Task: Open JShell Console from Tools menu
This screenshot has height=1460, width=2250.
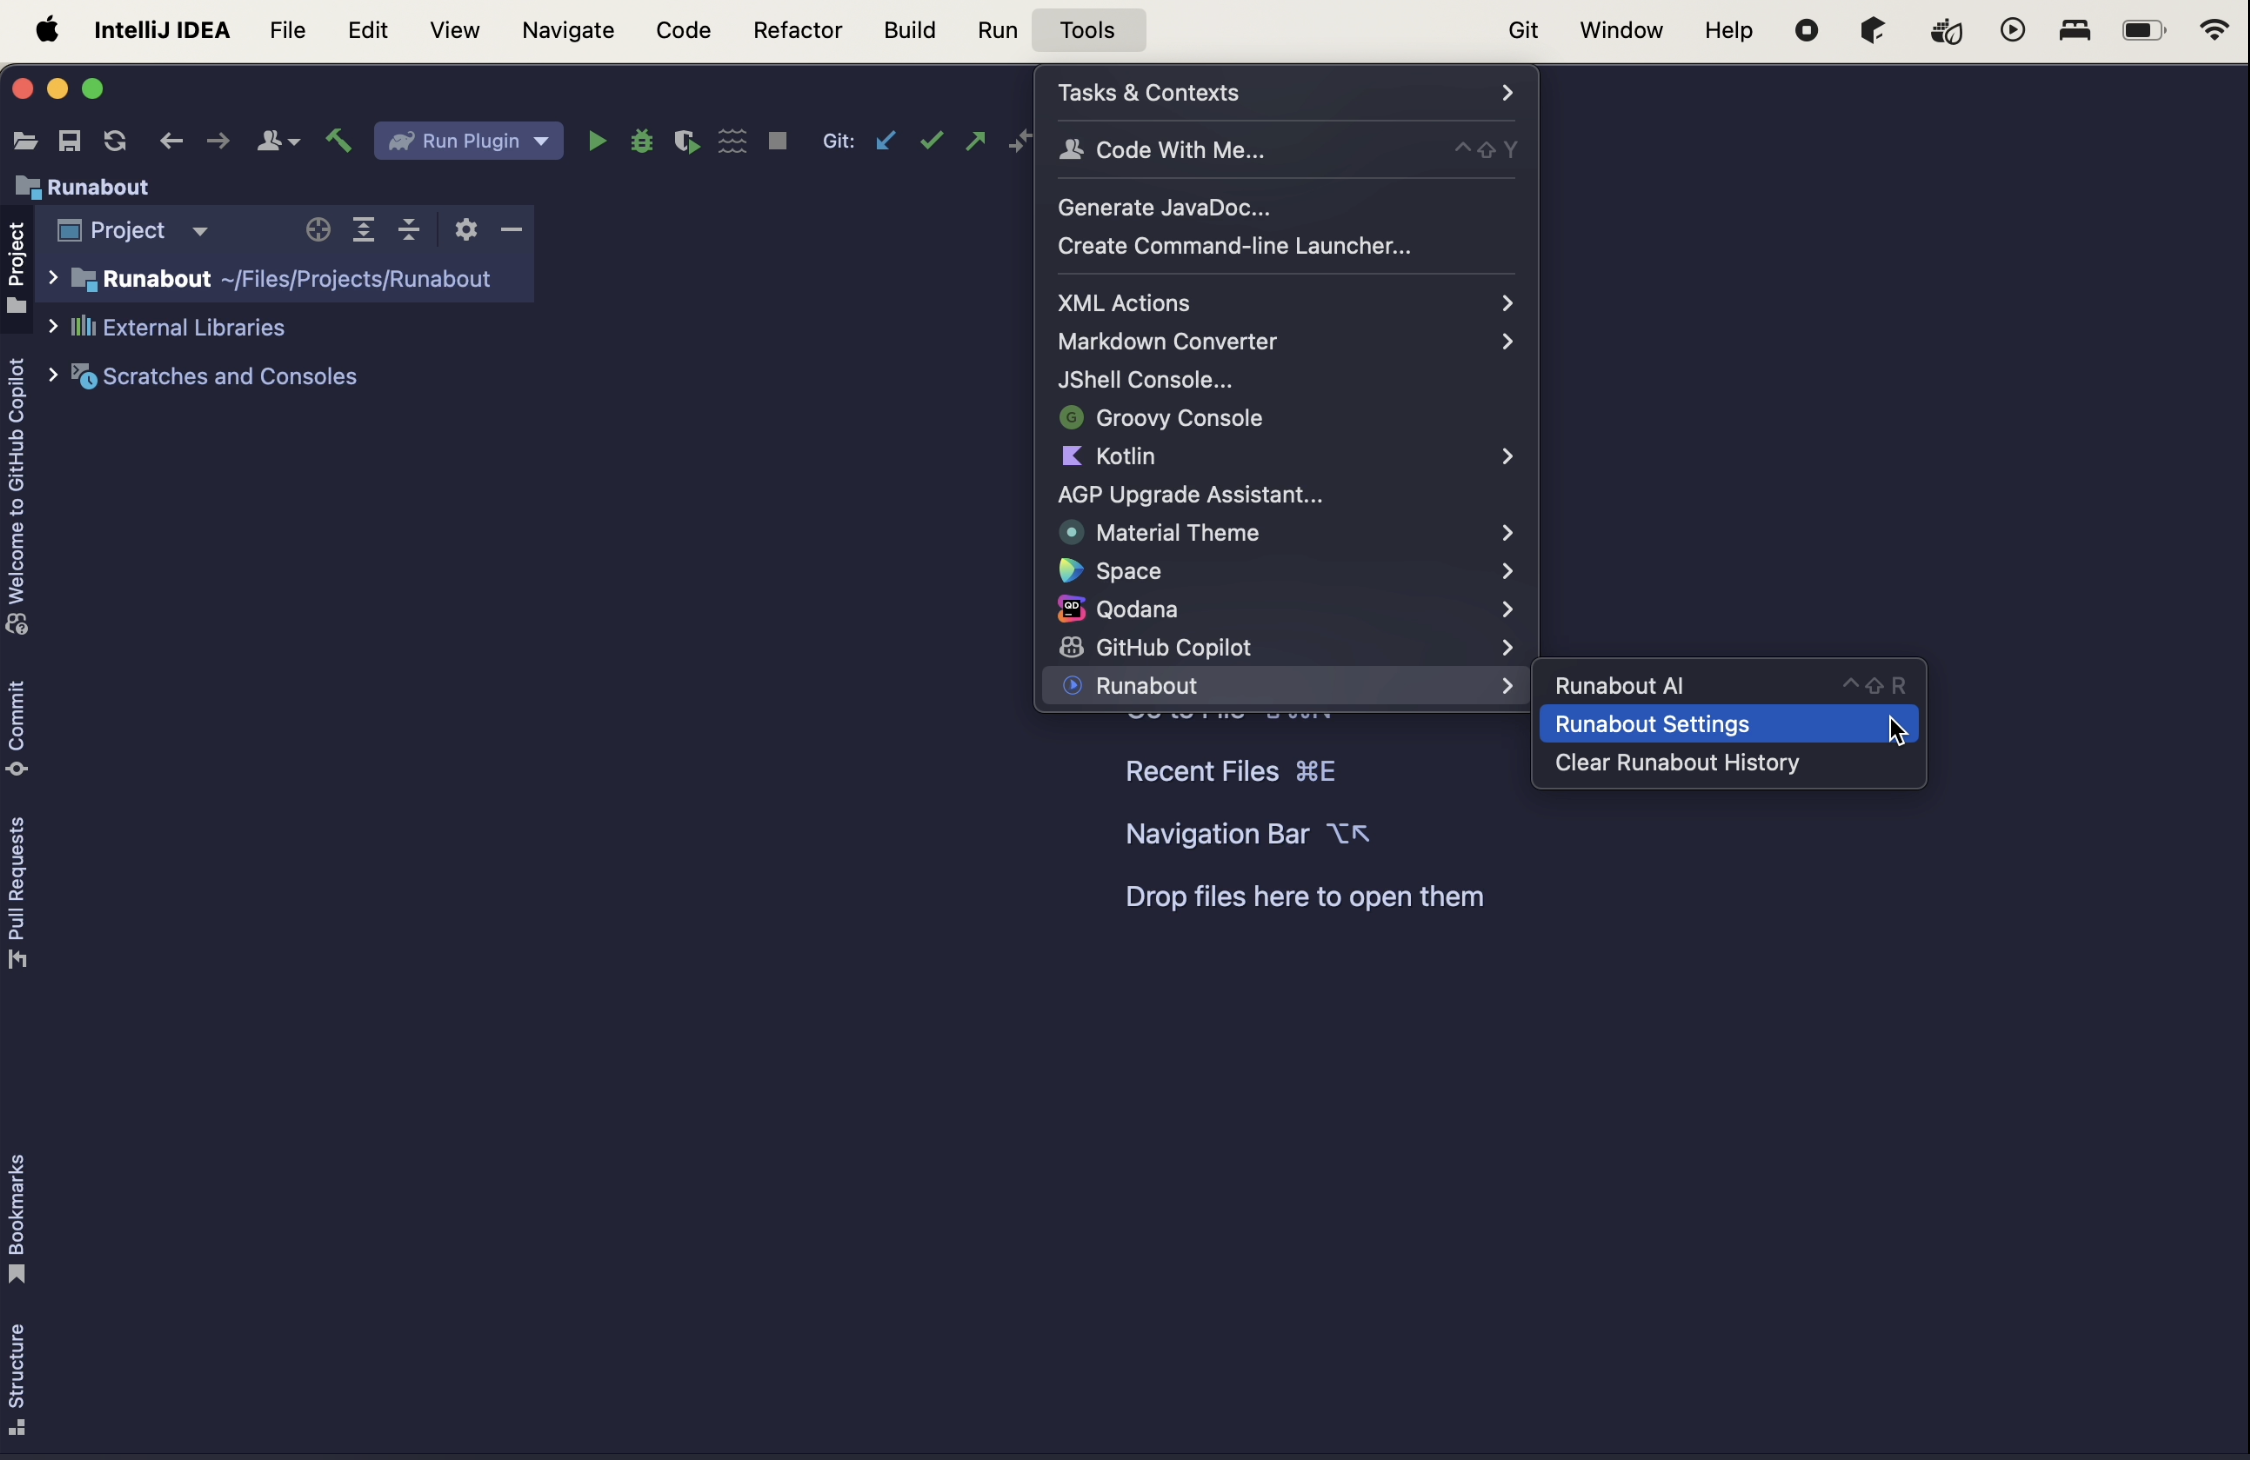Action: click(1286, 380)
